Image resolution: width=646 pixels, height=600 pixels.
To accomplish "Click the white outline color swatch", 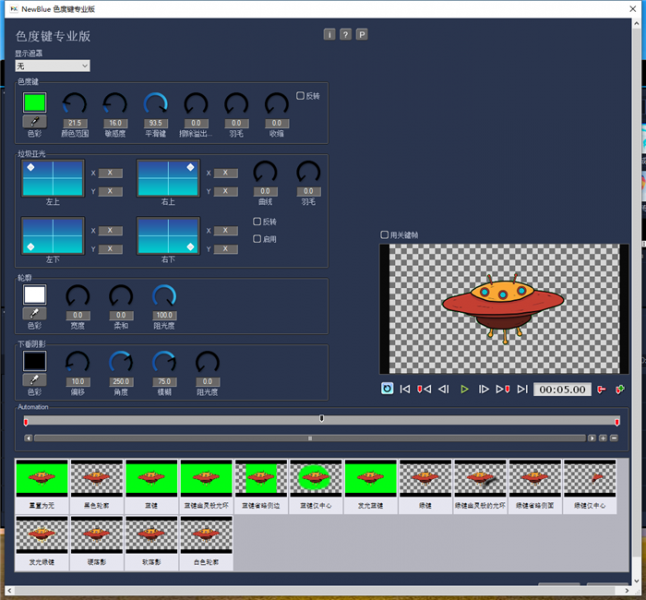I will tap(35, 295).
